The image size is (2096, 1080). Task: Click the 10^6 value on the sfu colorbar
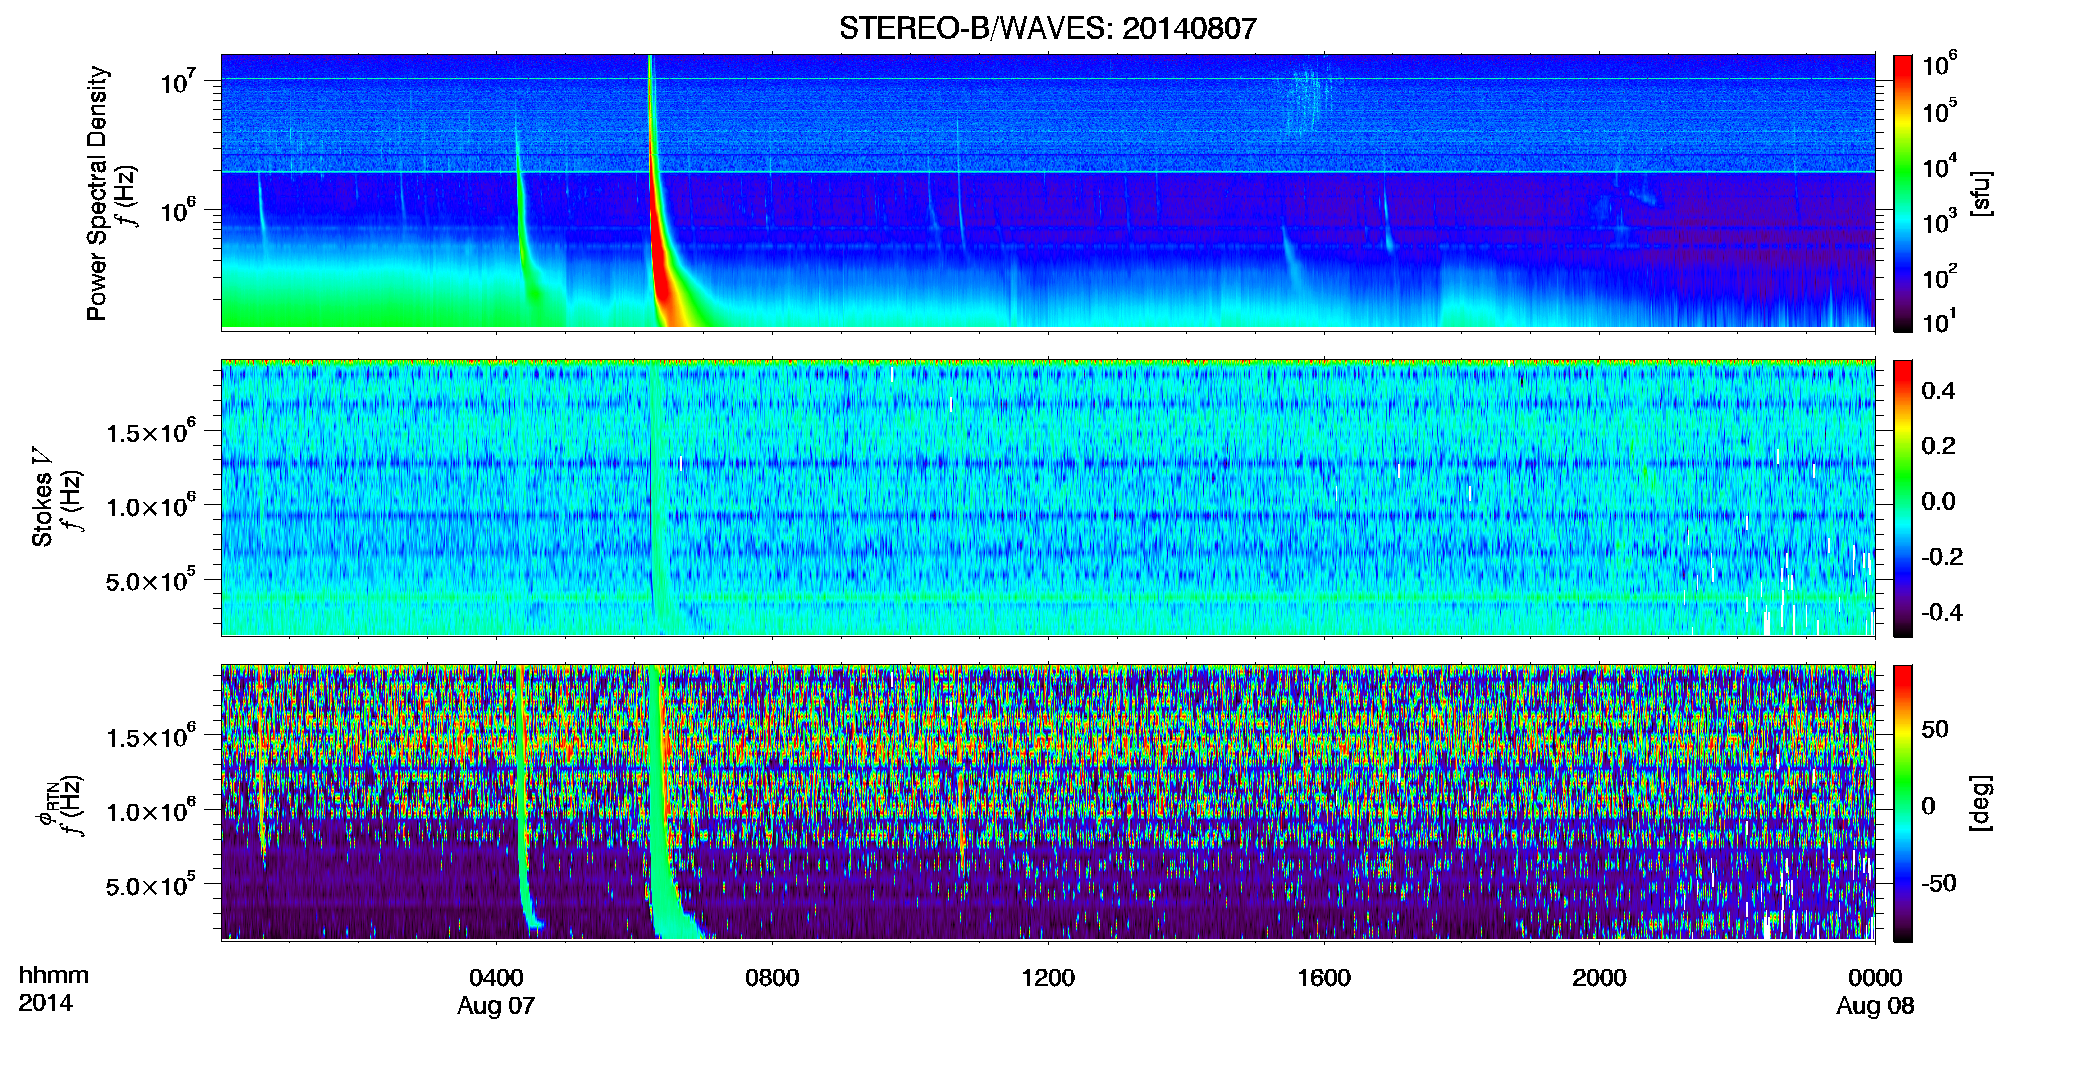[1939, 64]
